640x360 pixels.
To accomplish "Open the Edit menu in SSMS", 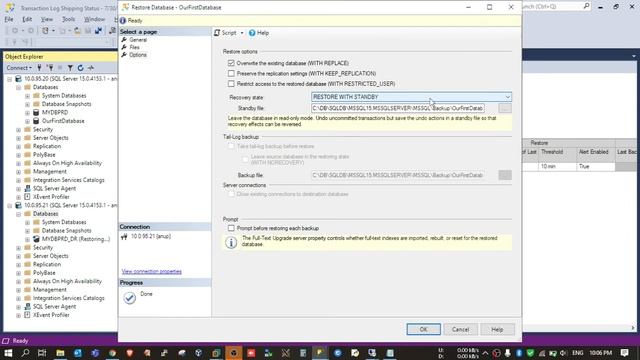I will (x=27, y=19).
